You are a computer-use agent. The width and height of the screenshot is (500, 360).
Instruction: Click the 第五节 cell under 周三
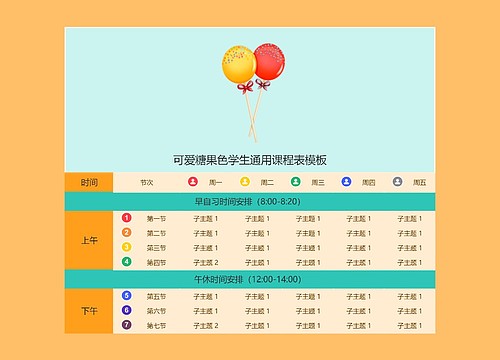coord(308,296)
